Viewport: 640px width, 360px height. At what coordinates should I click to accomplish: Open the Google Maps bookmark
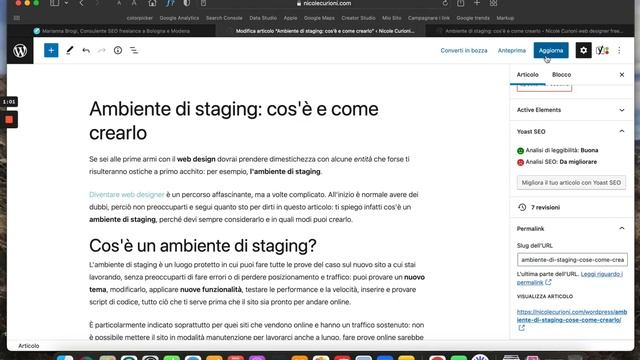(x=319, y=18)
